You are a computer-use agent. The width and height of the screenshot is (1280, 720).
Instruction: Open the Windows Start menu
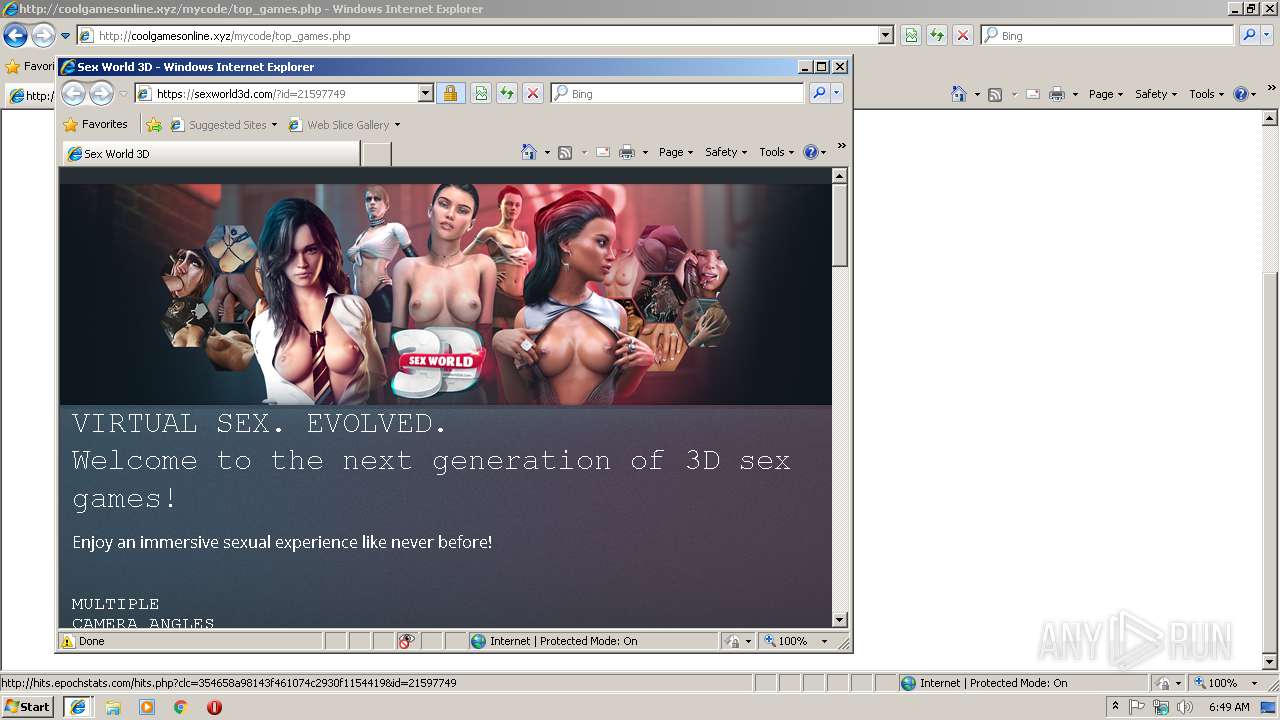pos(28,707)
